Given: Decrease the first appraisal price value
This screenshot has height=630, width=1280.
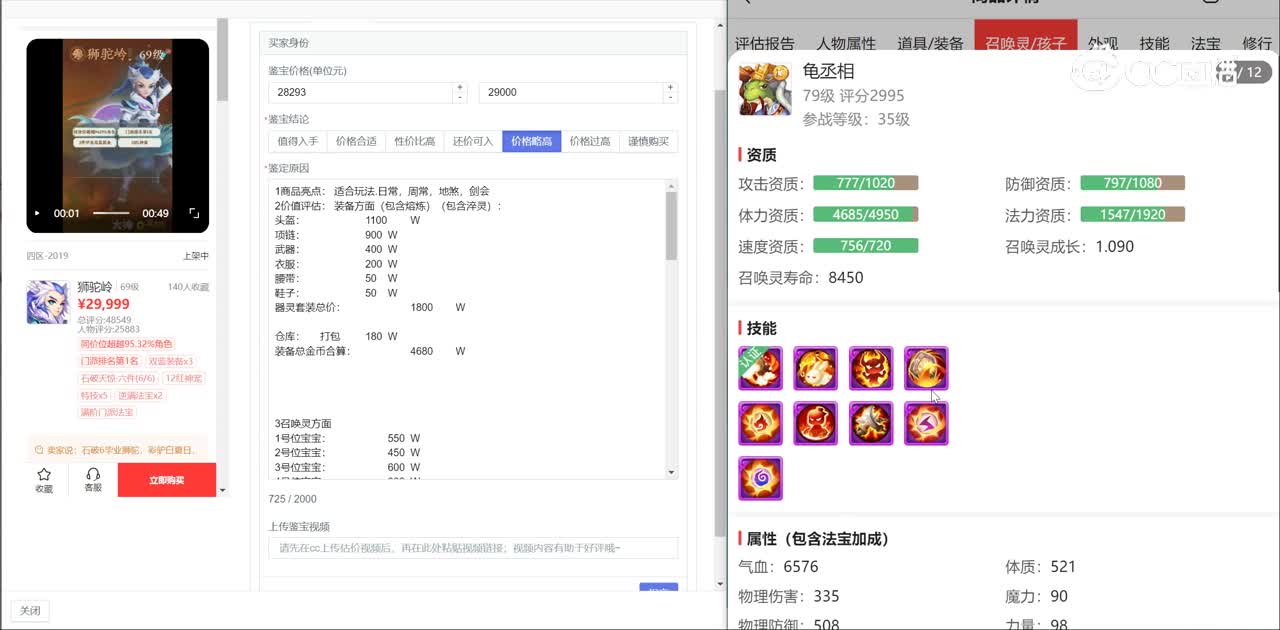Looking at the screenshot, I should 460,97.
